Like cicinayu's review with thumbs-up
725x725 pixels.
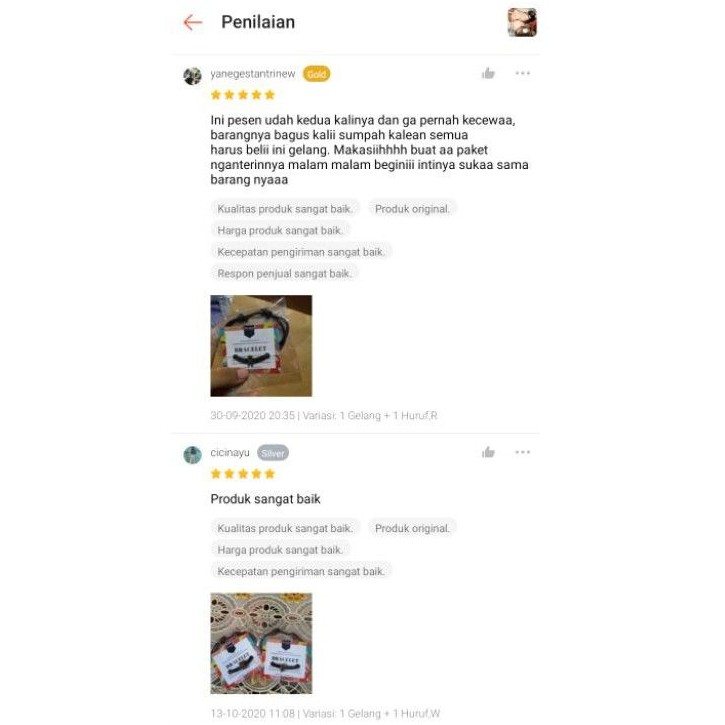(488, 452)
